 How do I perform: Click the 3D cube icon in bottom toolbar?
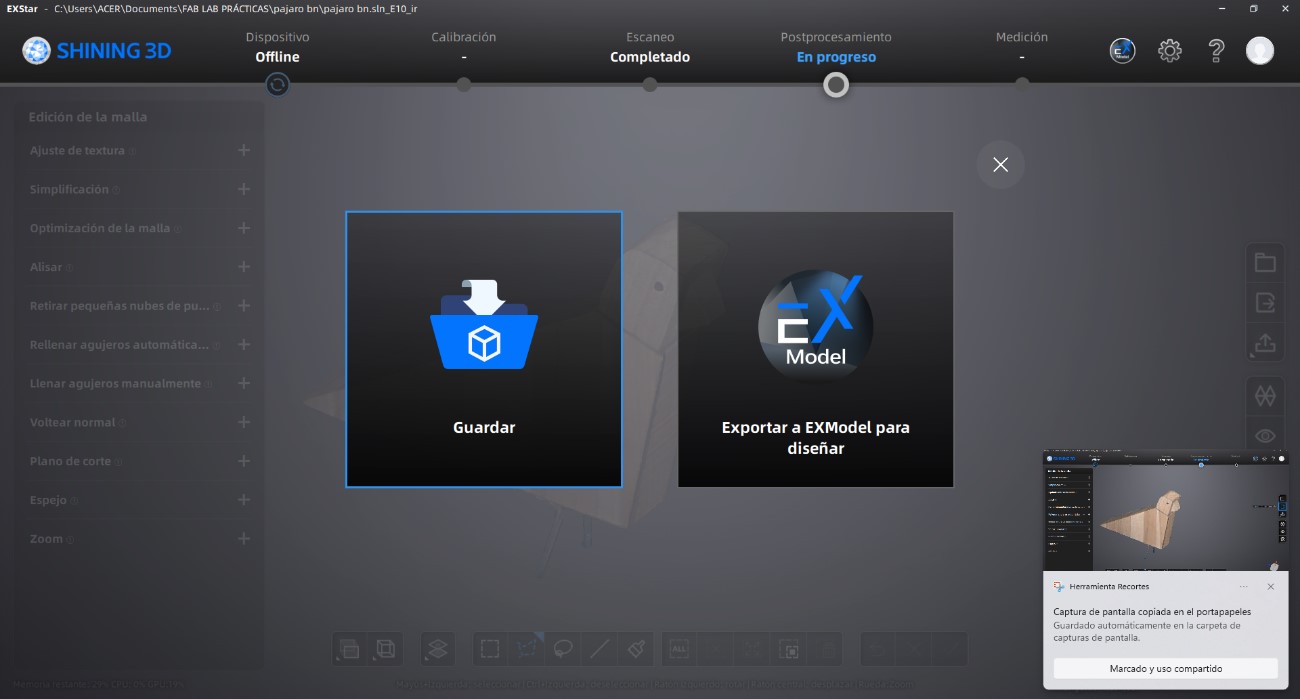[x=385, y=649]
